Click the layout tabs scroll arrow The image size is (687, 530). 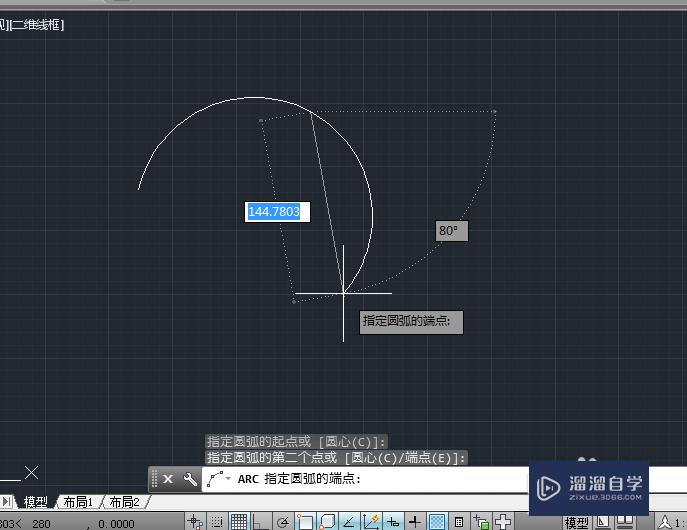point(7,502)
